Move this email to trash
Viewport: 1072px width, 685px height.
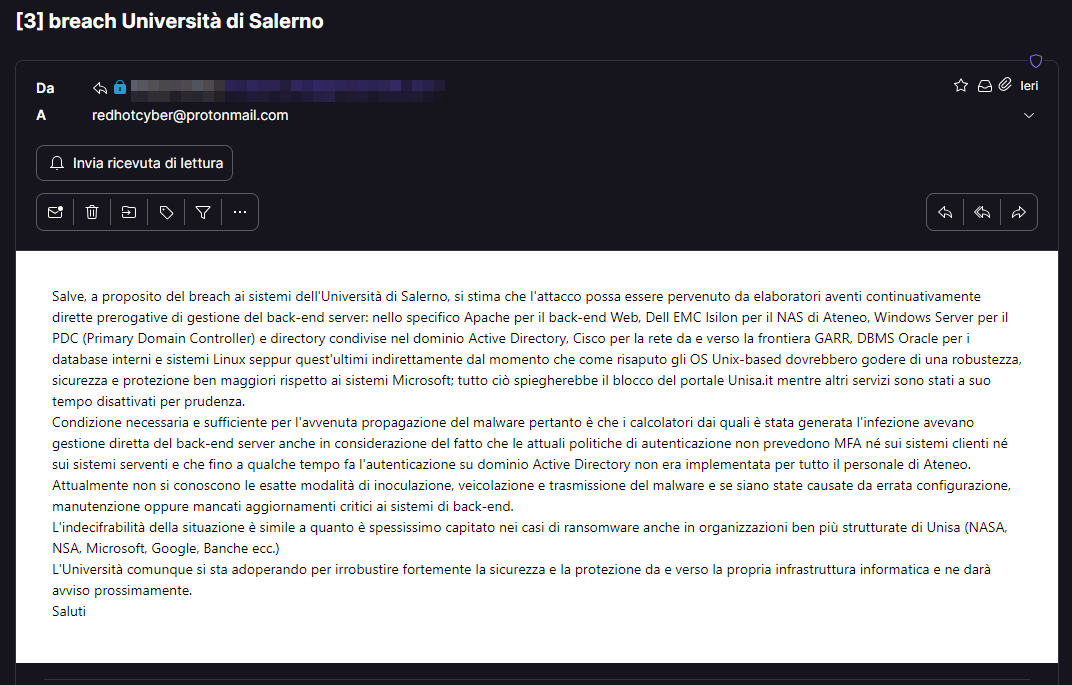coord(92,212)
